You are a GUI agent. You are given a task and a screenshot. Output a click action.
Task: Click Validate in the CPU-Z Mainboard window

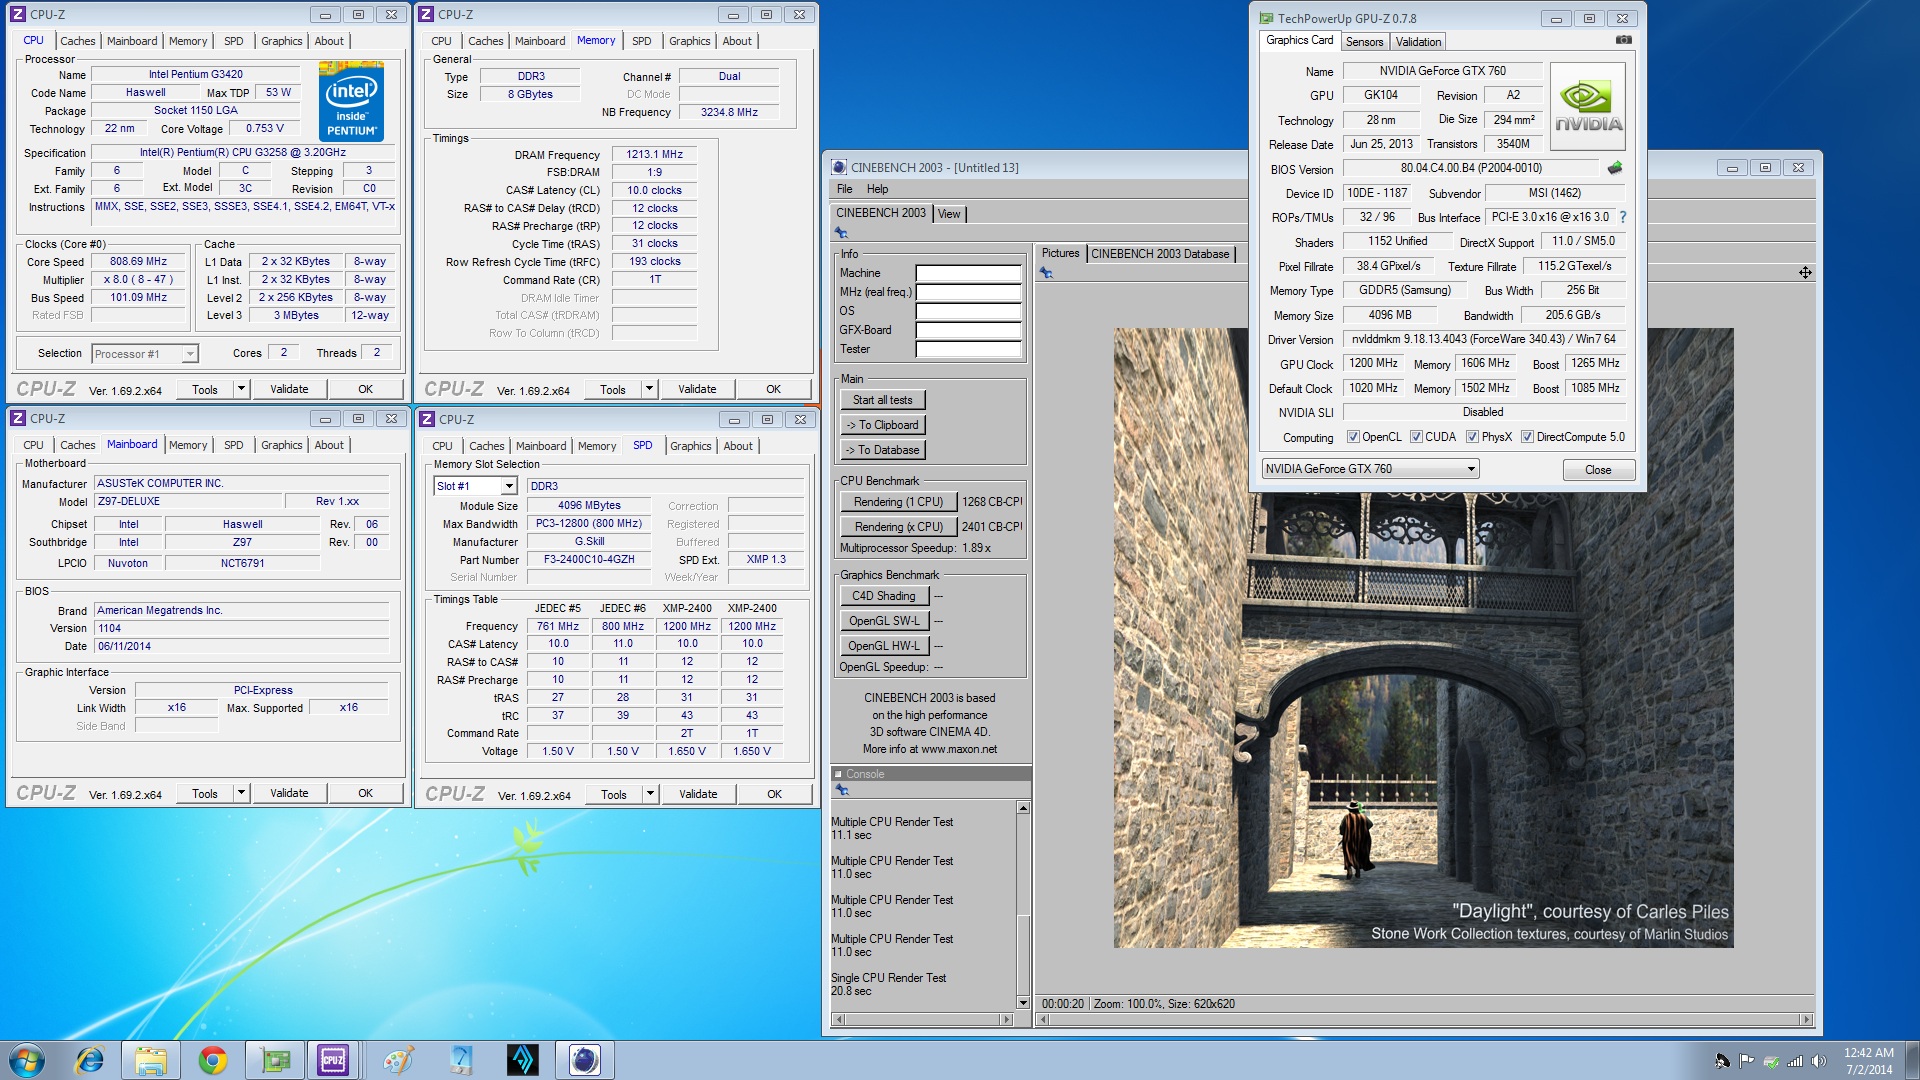click(289, 793)
